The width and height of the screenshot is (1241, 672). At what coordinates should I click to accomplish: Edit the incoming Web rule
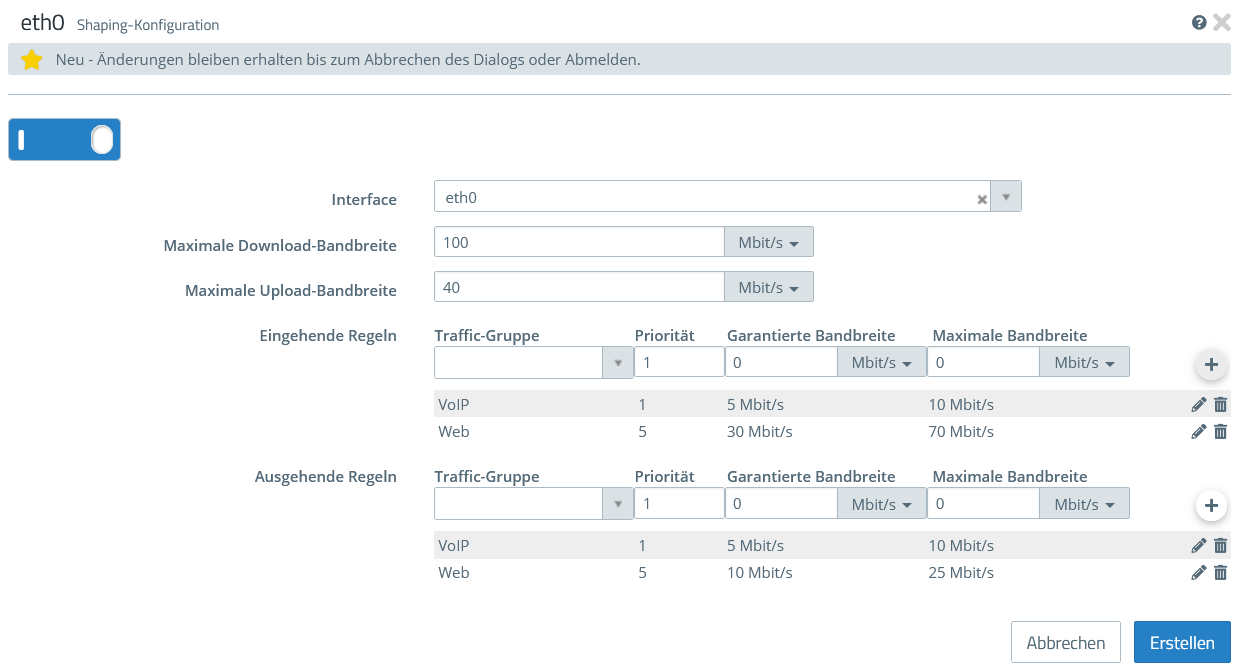(x=1199, y=432)
